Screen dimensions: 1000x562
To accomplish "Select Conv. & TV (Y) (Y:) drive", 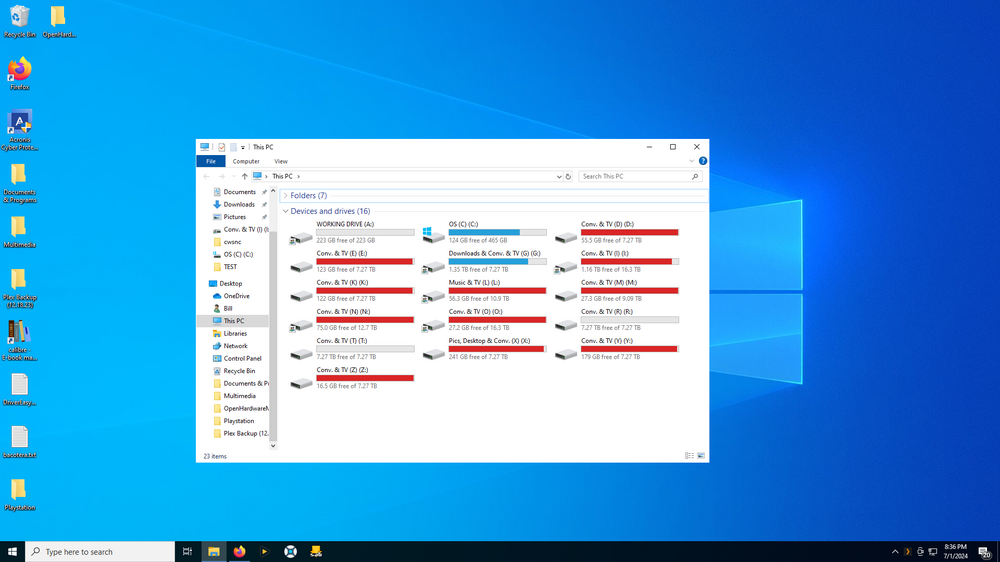I will coord(617,349).
